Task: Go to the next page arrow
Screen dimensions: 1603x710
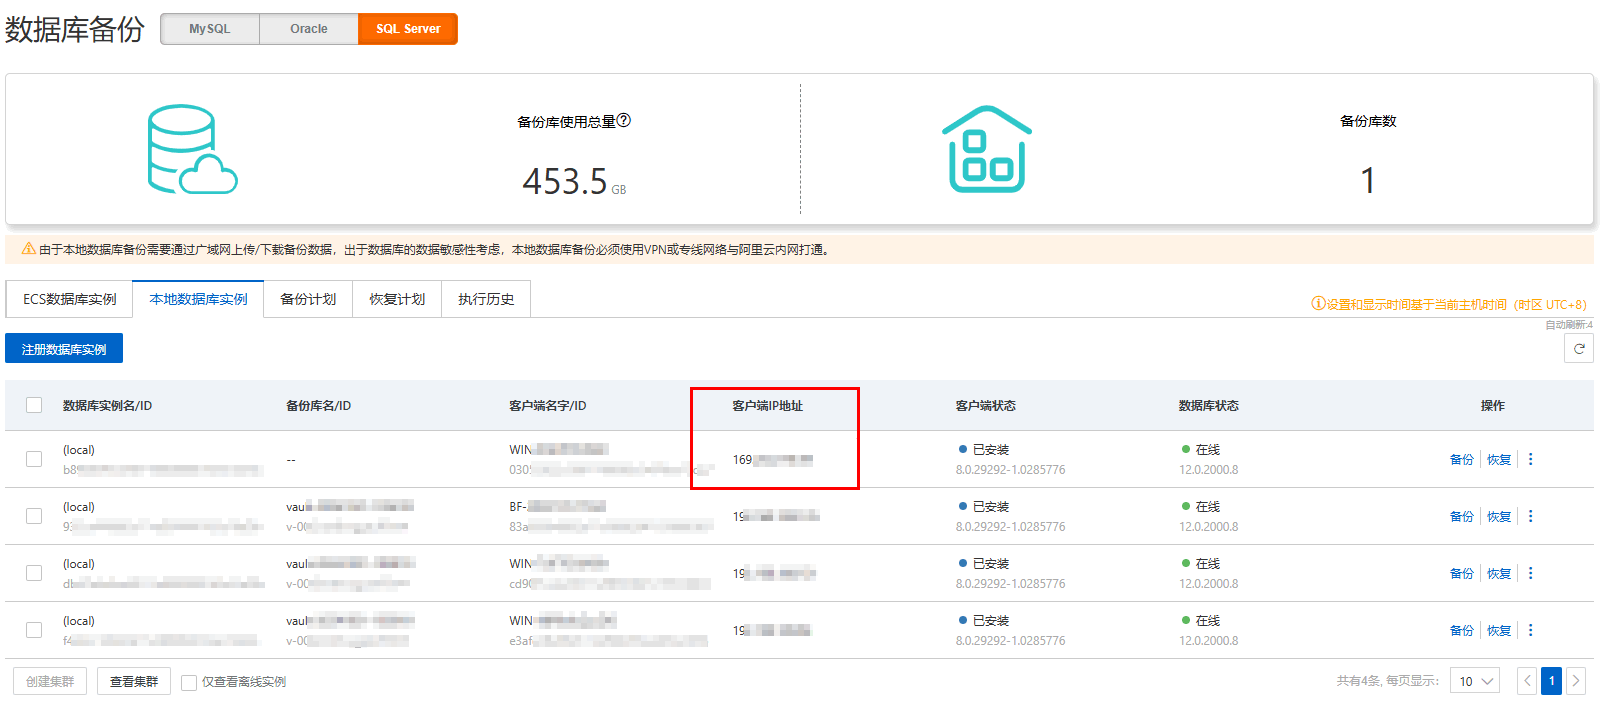Action: [x=1576, y=681]
